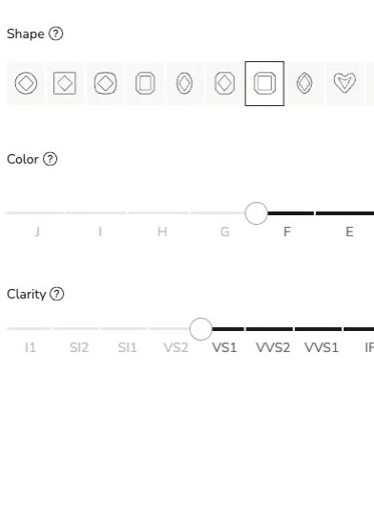Click the Clarity slider handle
This screenshot has width=374, height=506.
click(x=201, y=329)
